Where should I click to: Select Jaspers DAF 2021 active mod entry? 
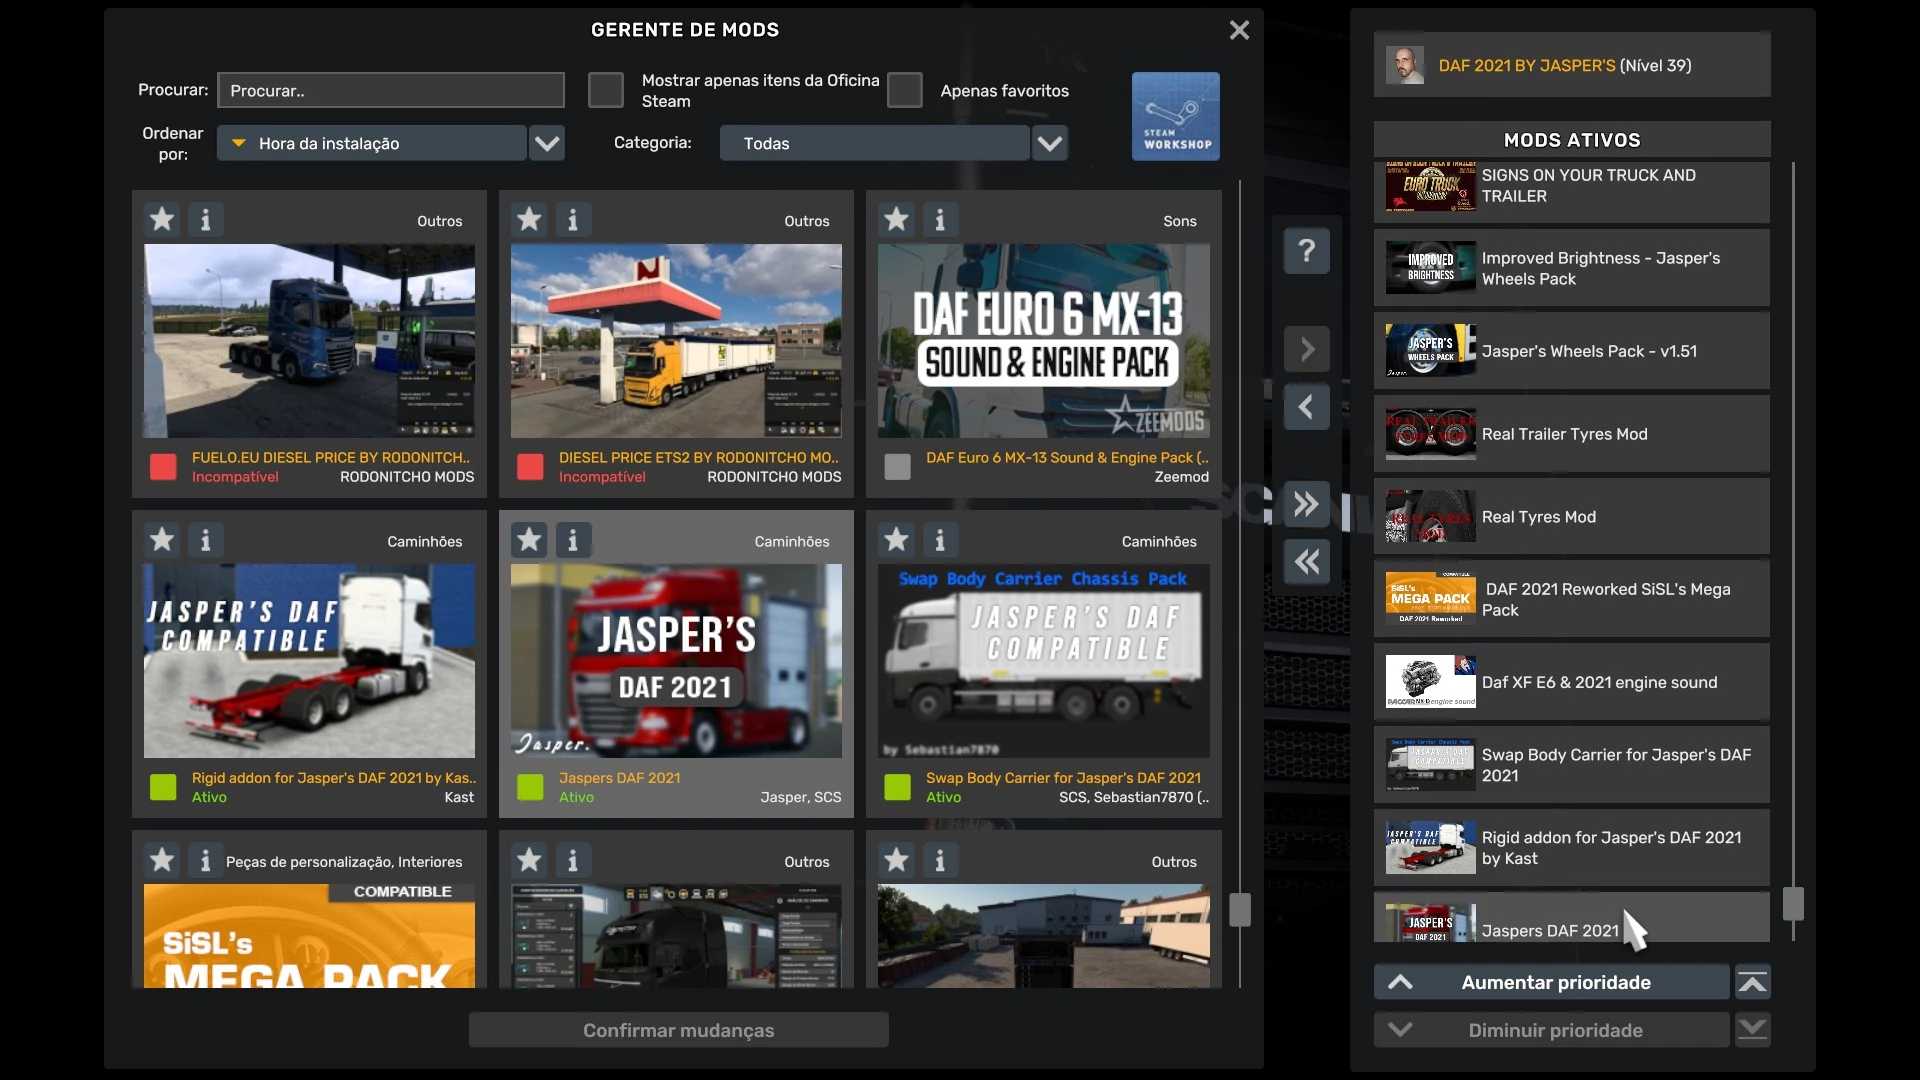coord(1572,918)
